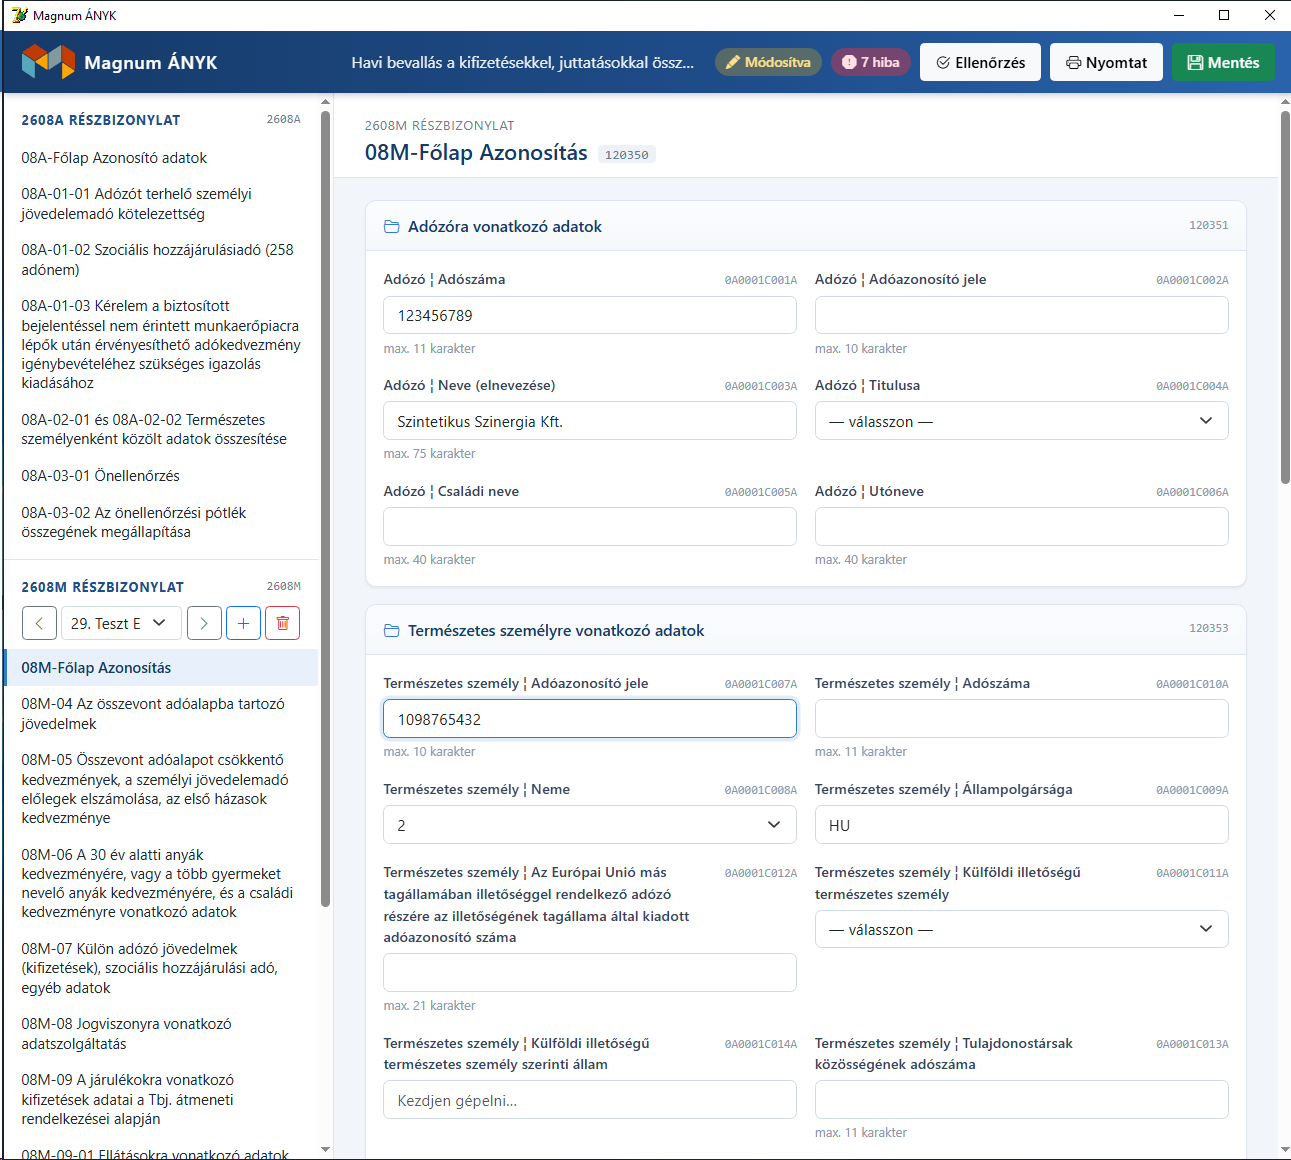This screenshot has height=1160, width=1291.
Task: Open the Adózó Titulusa dropdown
Action: [x=1021, y=421]
